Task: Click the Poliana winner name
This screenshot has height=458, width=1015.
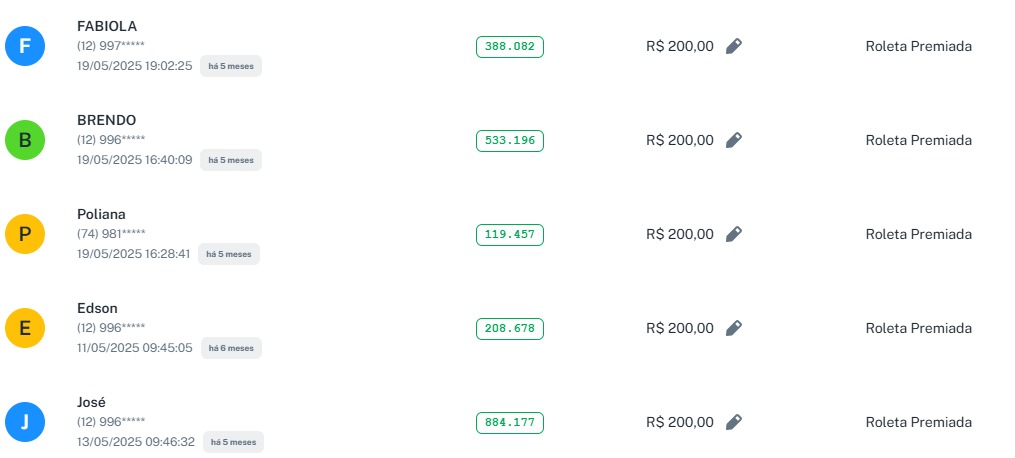Action: [101, 214]
